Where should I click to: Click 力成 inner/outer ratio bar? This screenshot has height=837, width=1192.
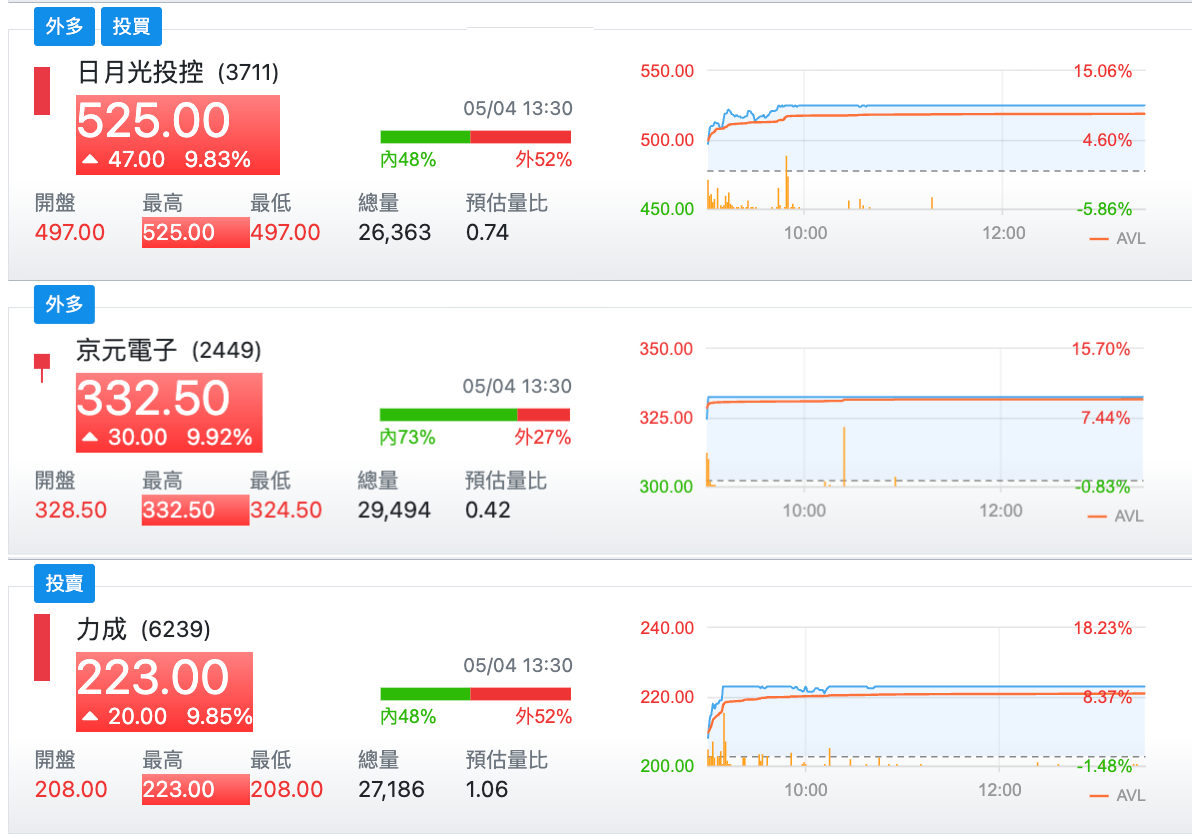pyautogui.click(x=475, y=693)
